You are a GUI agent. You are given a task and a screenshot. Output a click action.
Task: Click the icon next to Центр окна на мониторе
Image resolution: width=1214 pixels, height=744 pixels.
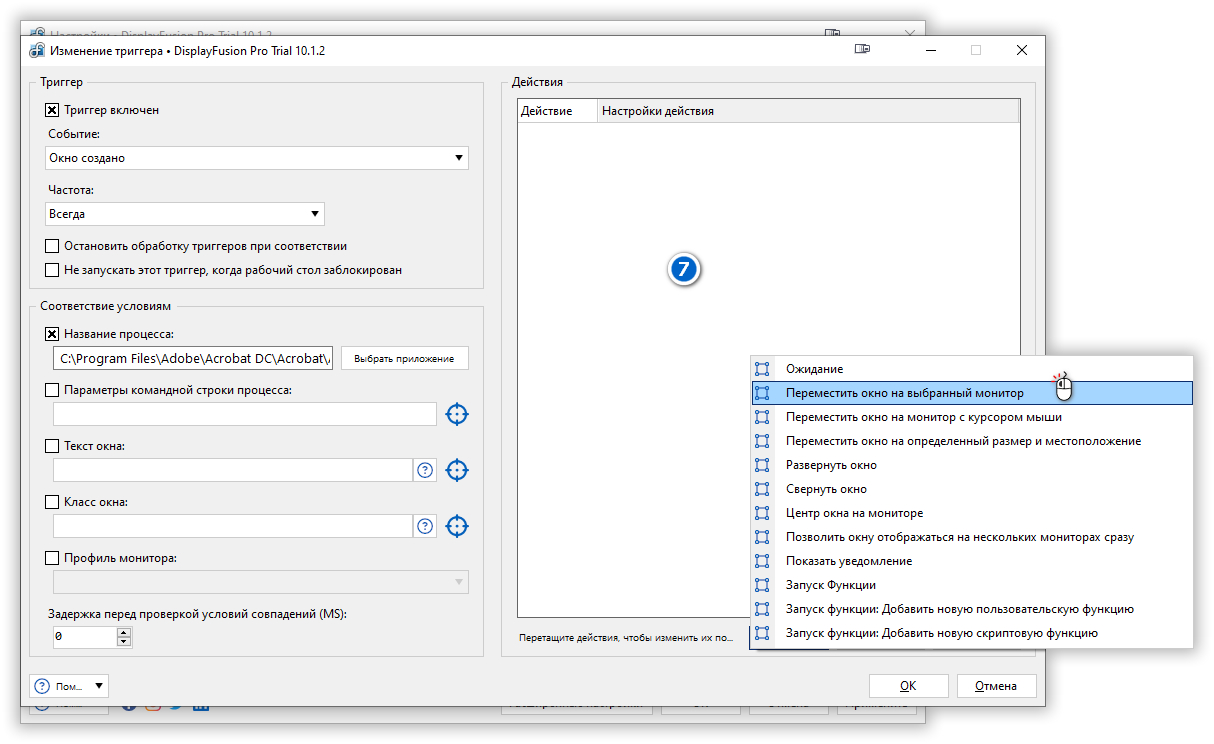click(762, 513)
